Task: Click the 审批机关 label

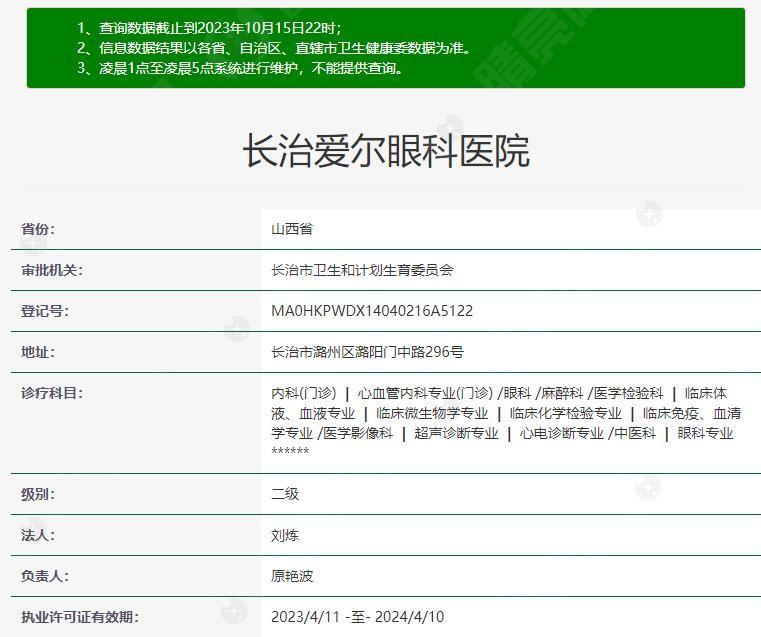Action: pos(52,270)
